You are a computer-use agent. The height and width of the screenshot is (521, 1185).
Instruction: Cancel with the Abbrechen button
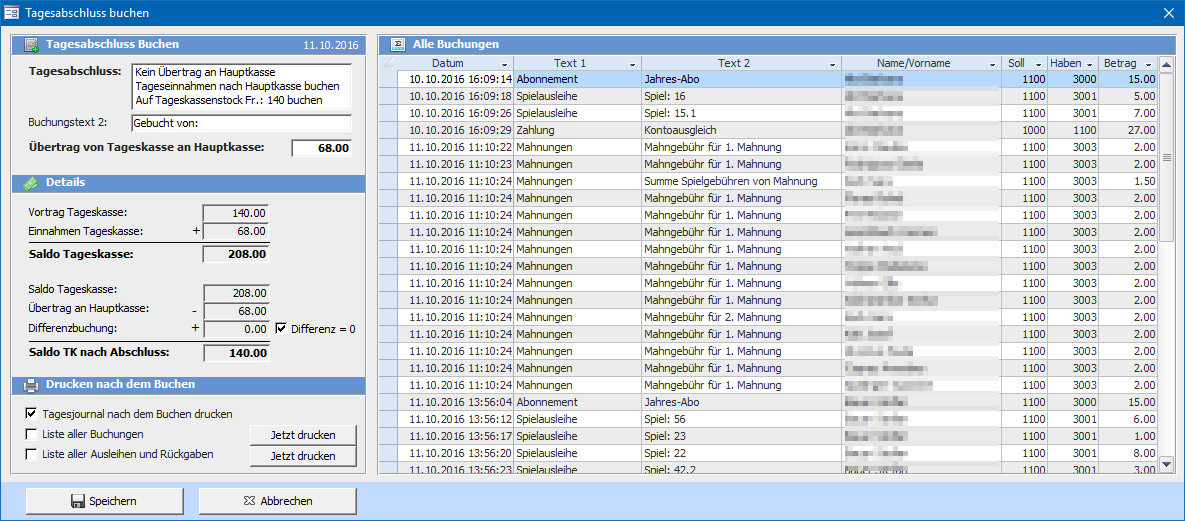[x=277, y=501]
